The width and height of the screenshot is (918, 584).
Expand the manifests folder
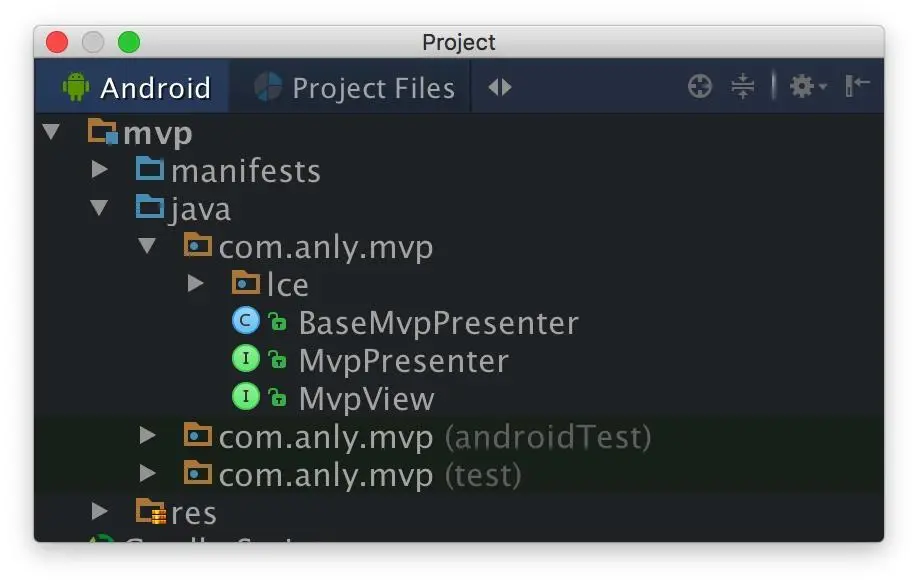100,170
